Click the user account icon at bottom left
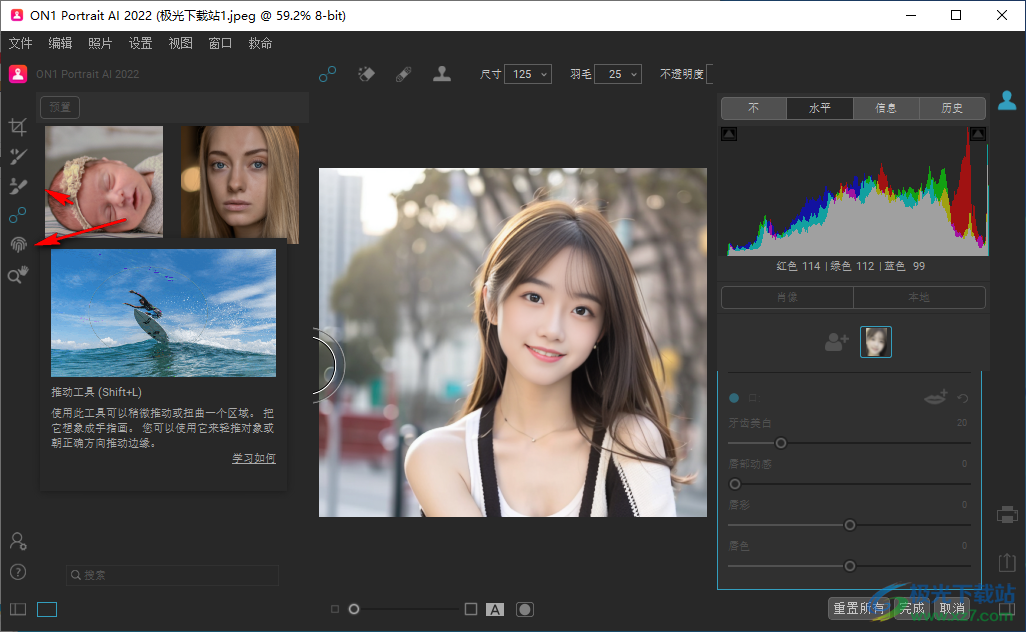 pos(18,541)
